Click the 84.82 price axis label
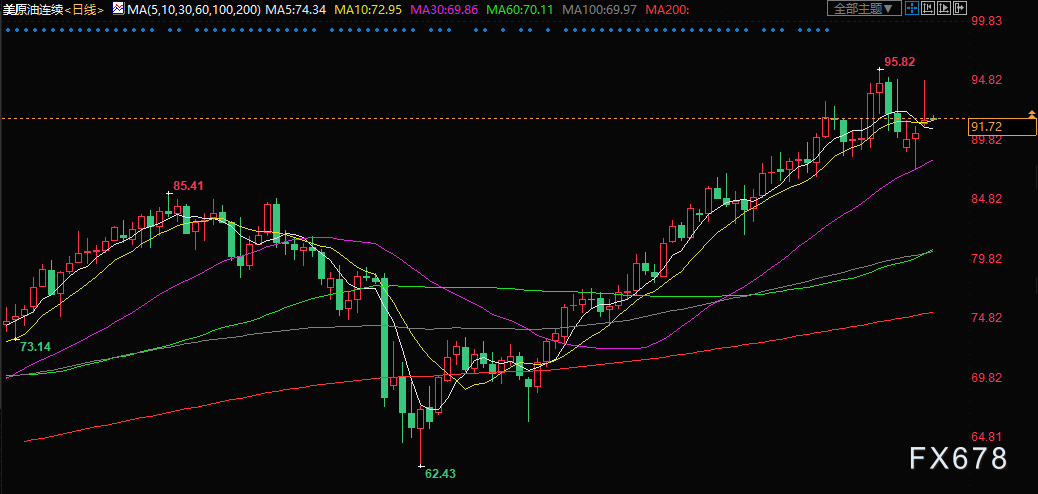Image resolution: width=1038 pixels, height=494 pixels. (986, 199)
